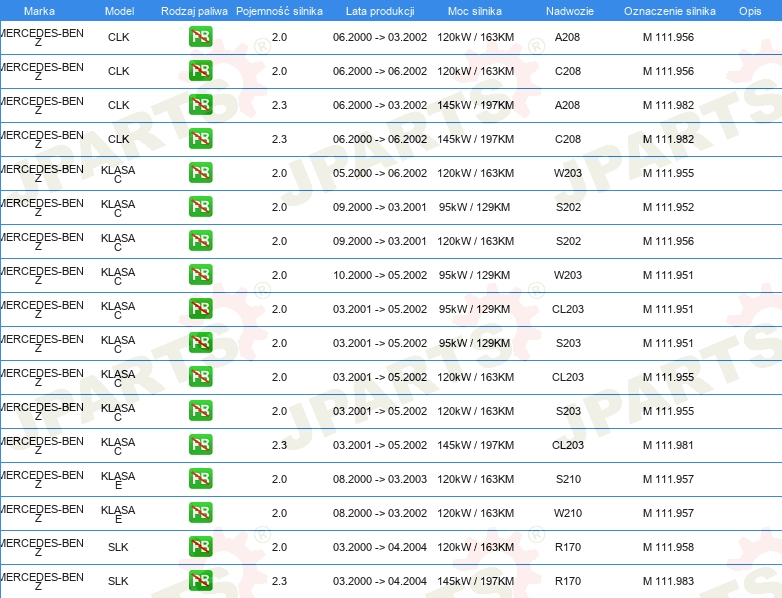This screenshot has width=782, height=598.
Task: Click production years 08.2000 -> 03.2003
Action: [x=380, y=479]
